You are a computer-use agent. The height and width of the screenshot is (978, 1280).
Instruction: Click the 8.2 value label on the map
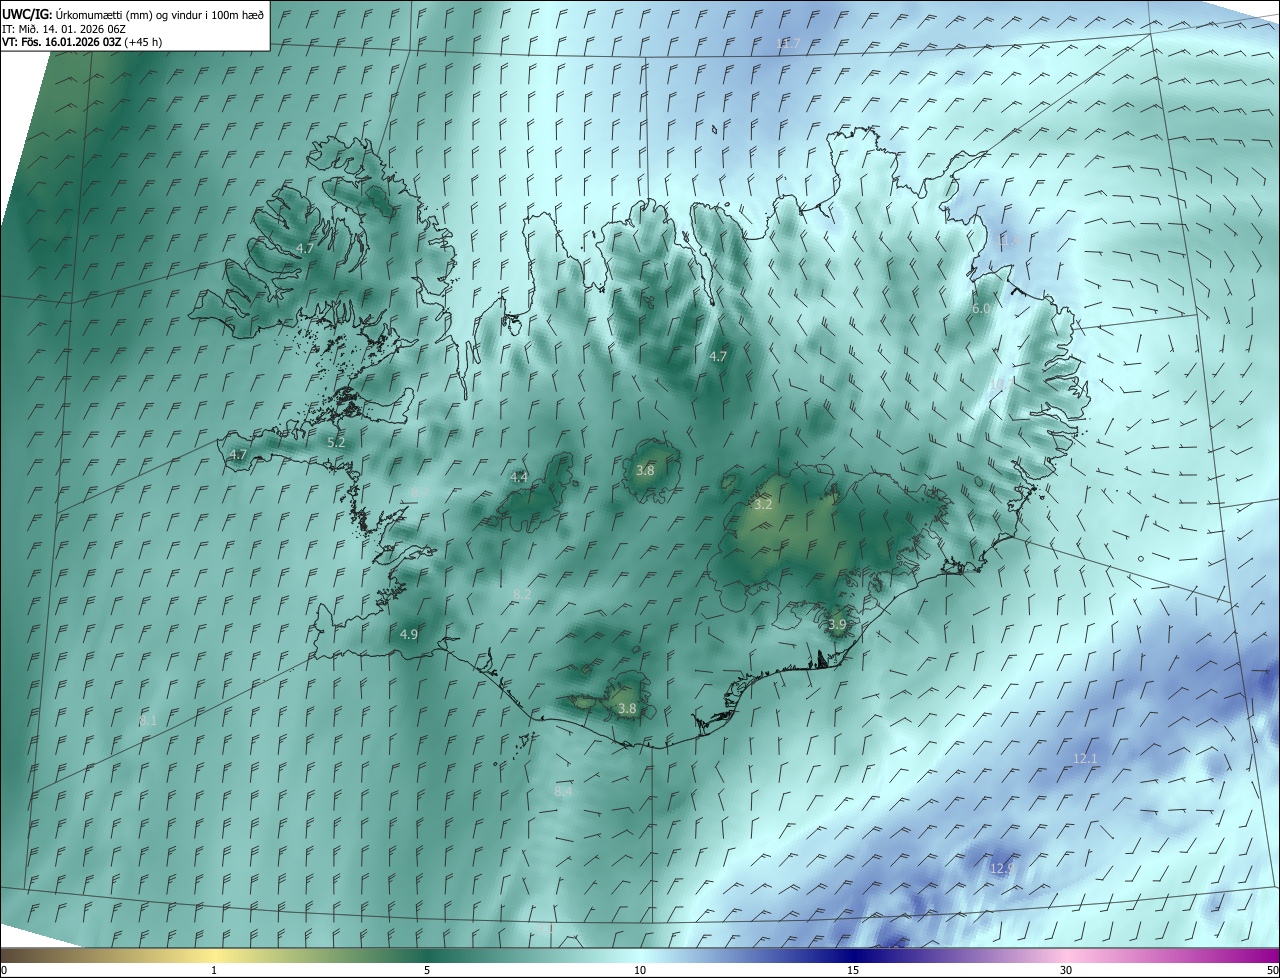coord(522,595)
